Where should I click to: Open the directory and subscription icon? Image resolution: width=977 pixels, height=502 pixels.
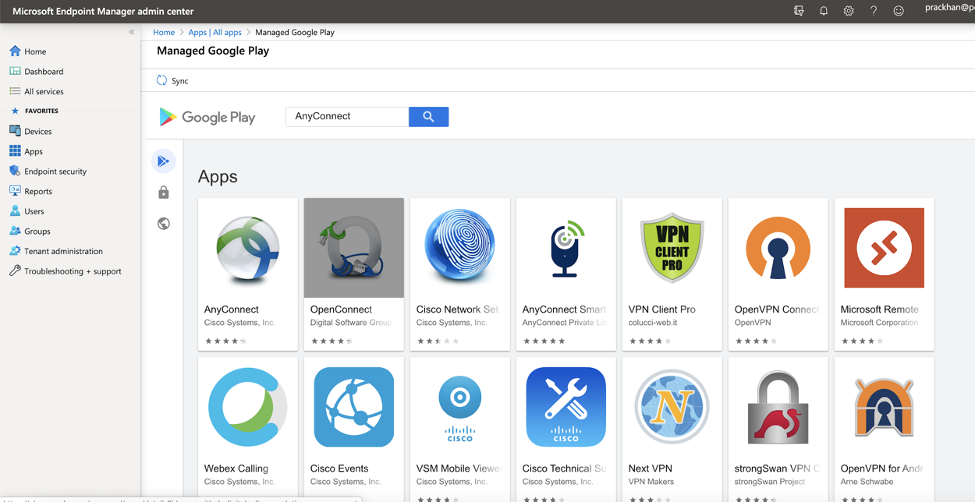[x=799, y=11]
